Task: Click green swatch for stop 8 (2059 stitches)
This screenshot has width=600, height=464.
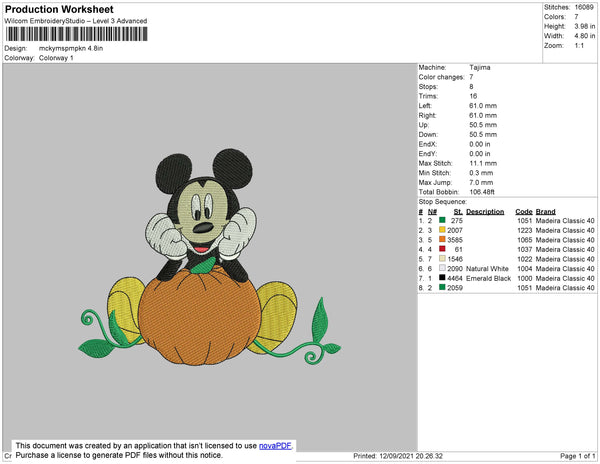Action: (x=442, y=287)
